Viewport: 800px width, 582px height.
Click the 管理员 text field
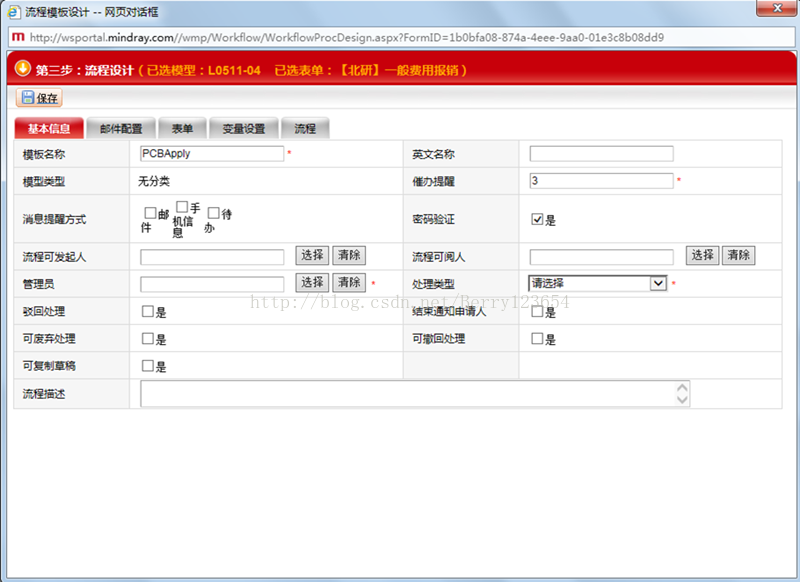point(212,284)
